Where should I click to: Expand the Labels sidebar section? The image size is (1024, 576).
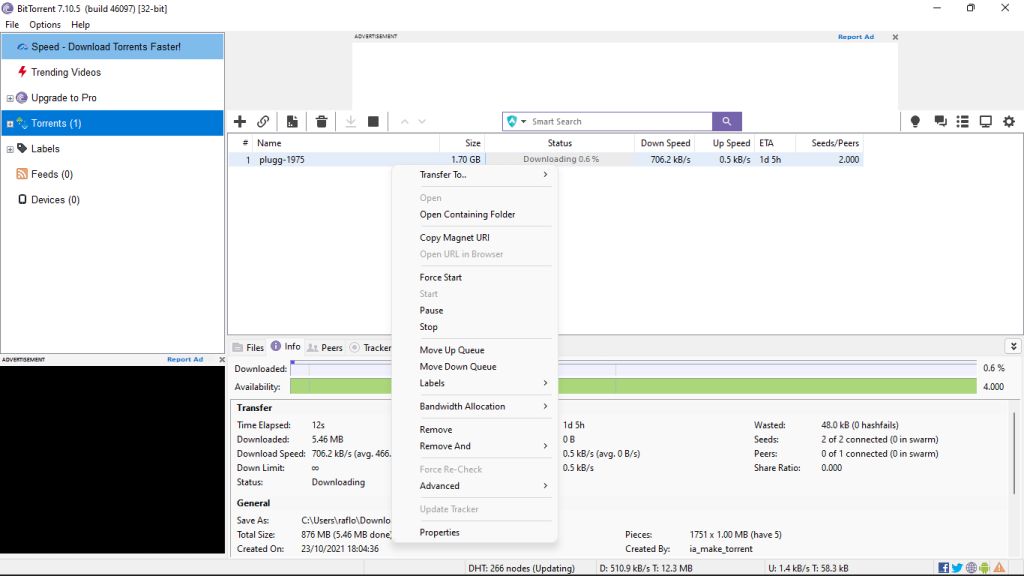click(8, 148)
